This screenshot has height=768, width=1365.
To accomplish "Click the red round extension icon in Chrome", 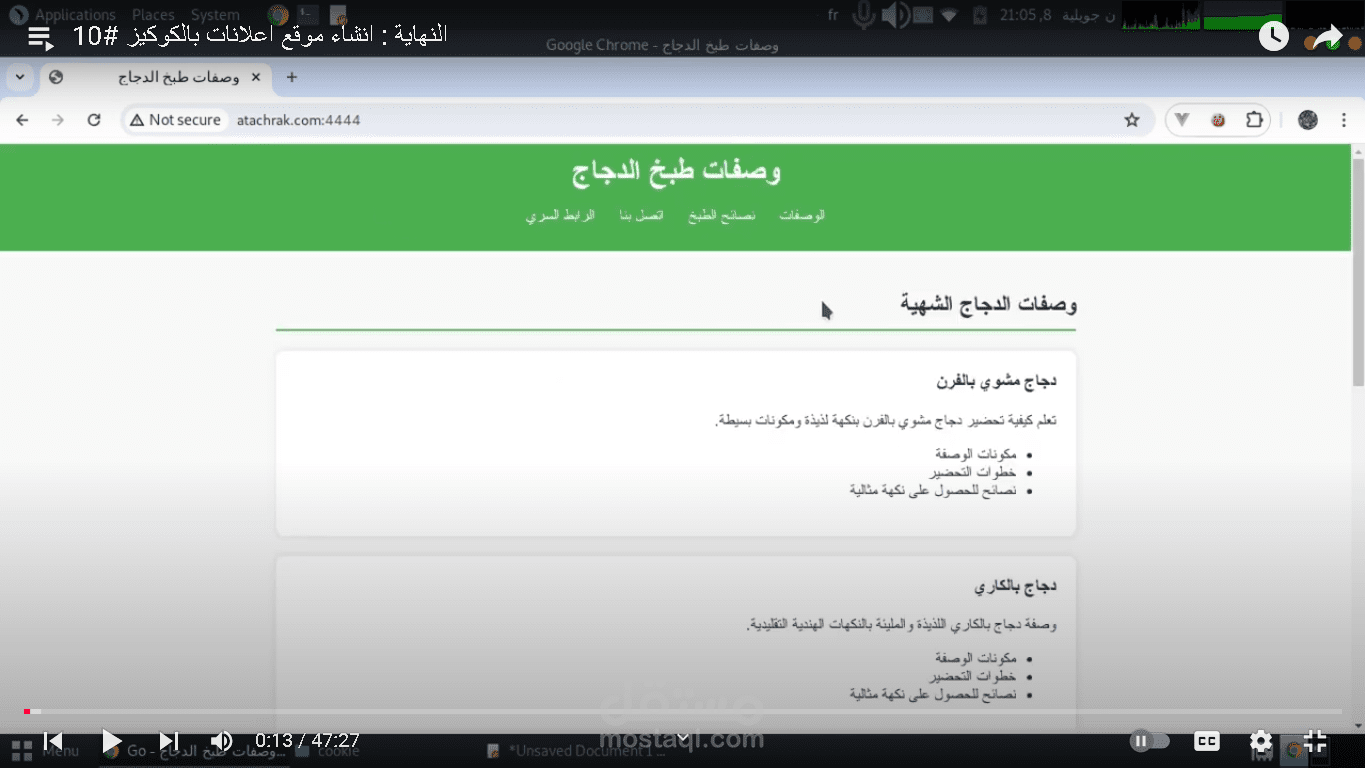I will click(1218, 120).
